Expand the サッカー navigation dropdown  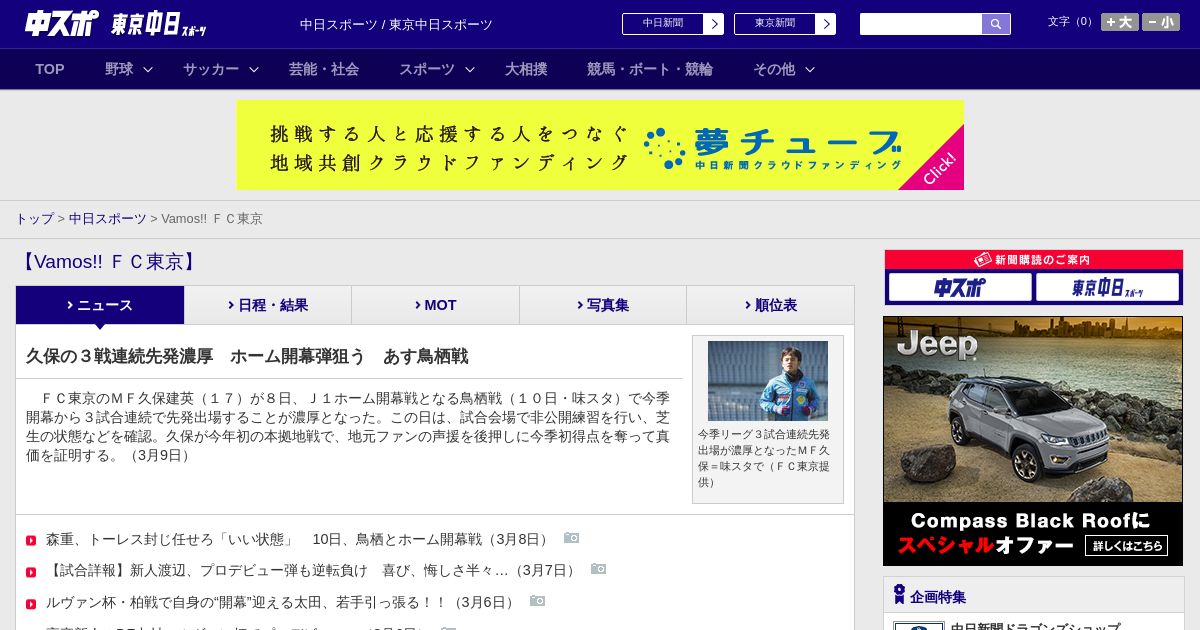point(221,69)
